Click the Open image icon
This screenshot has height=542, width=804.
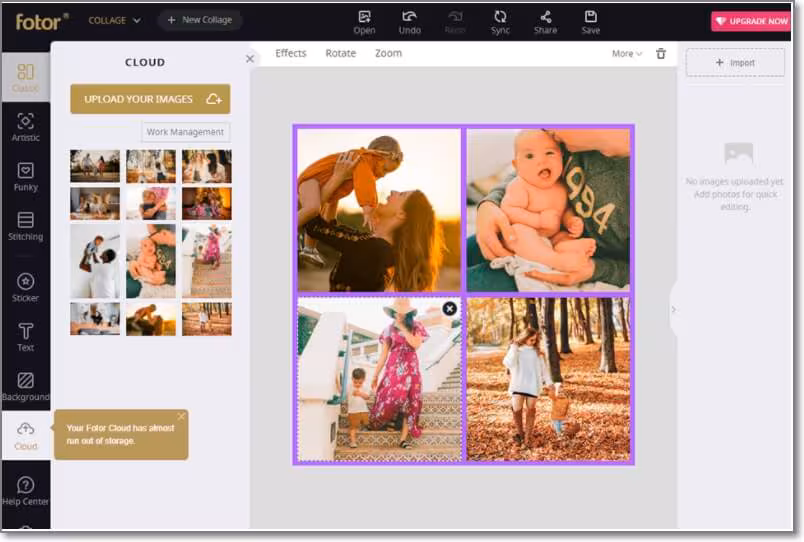(364, 23)
